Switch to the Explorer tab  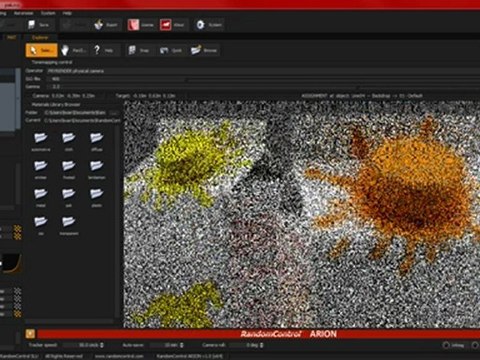(40, 38)
